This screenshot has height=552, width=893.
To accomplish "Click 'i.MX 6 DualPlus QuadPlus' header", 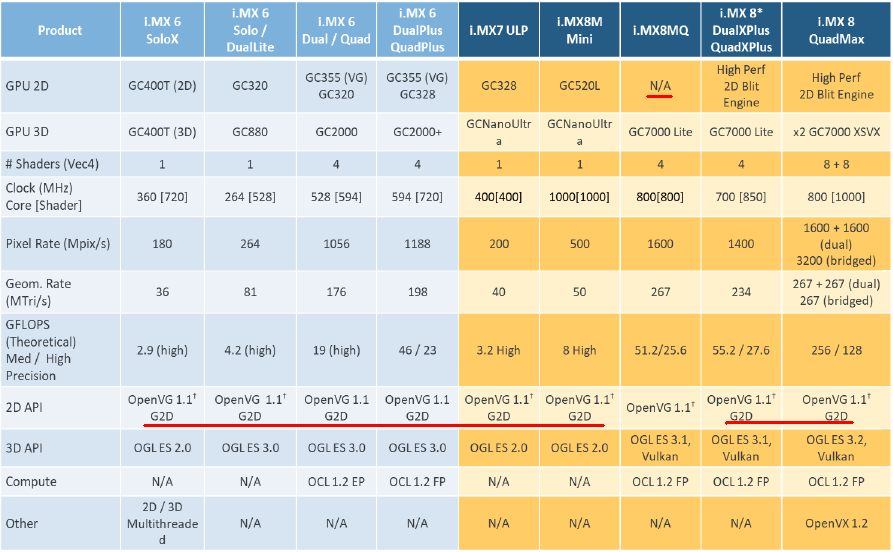I will point(417,30).
